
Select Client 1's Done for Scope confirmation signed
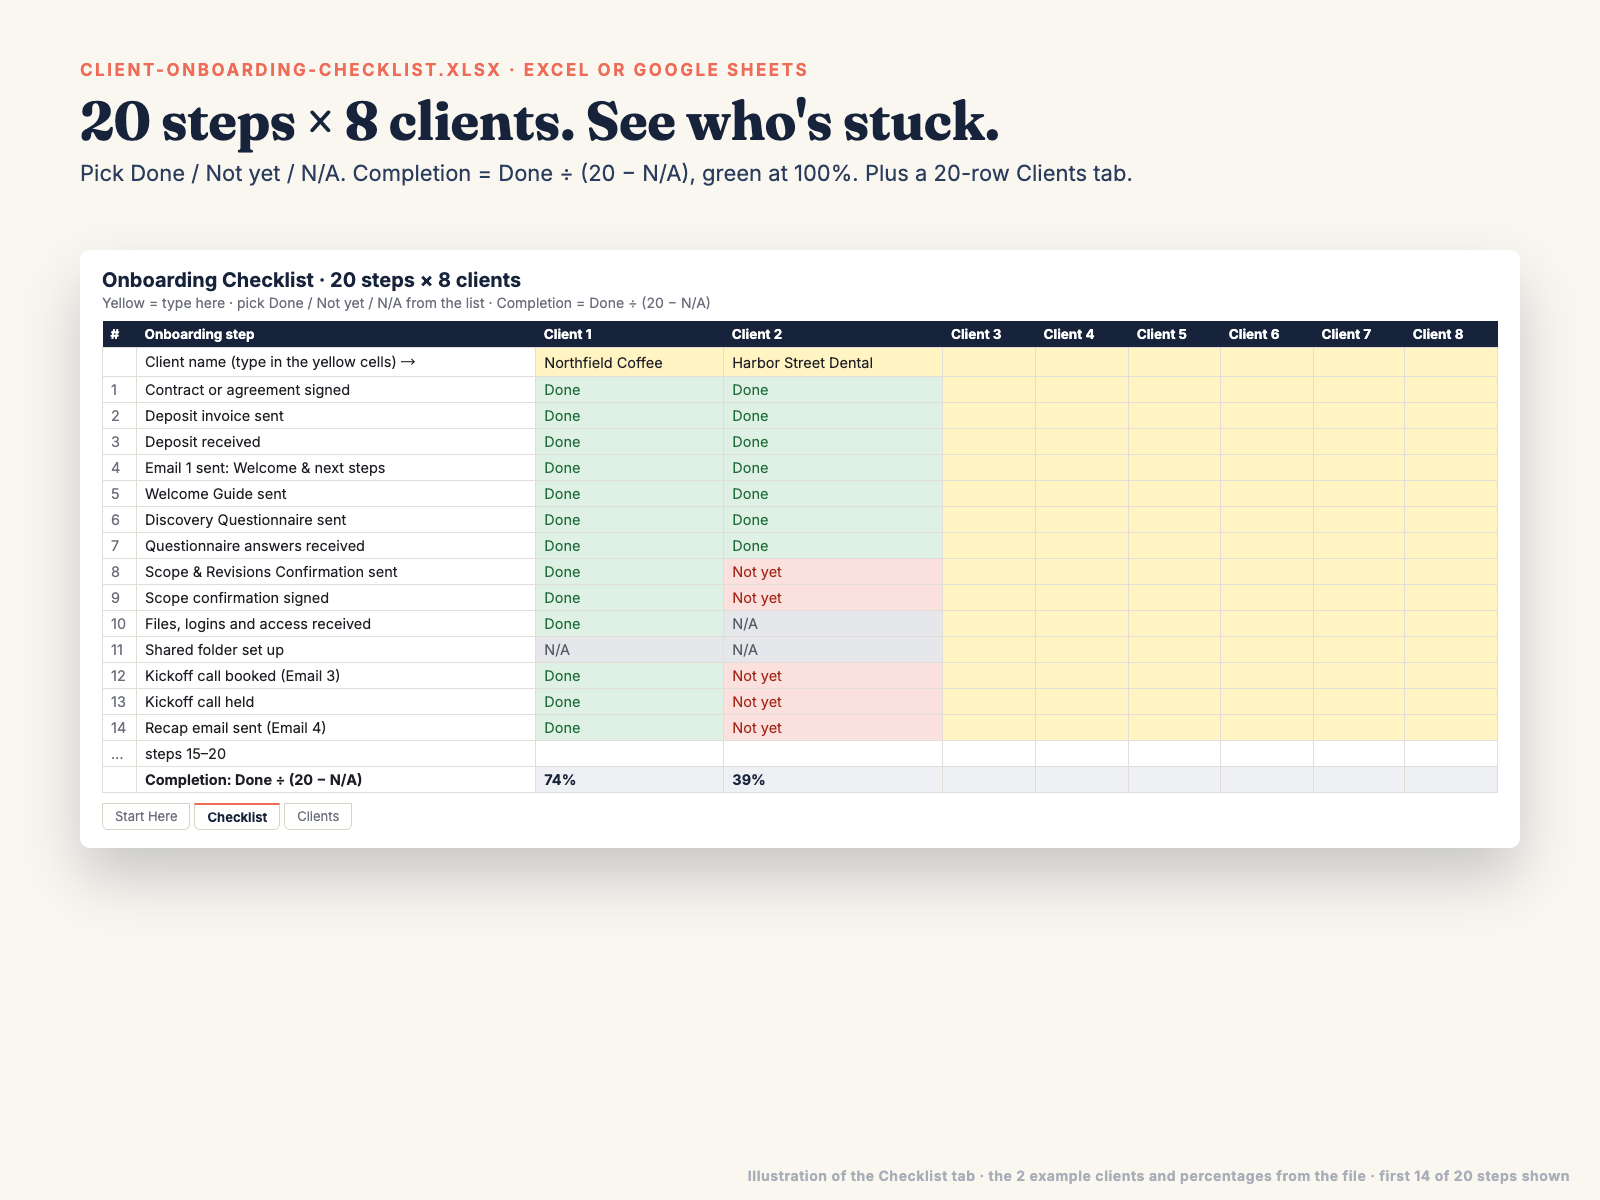click(630, 598)
